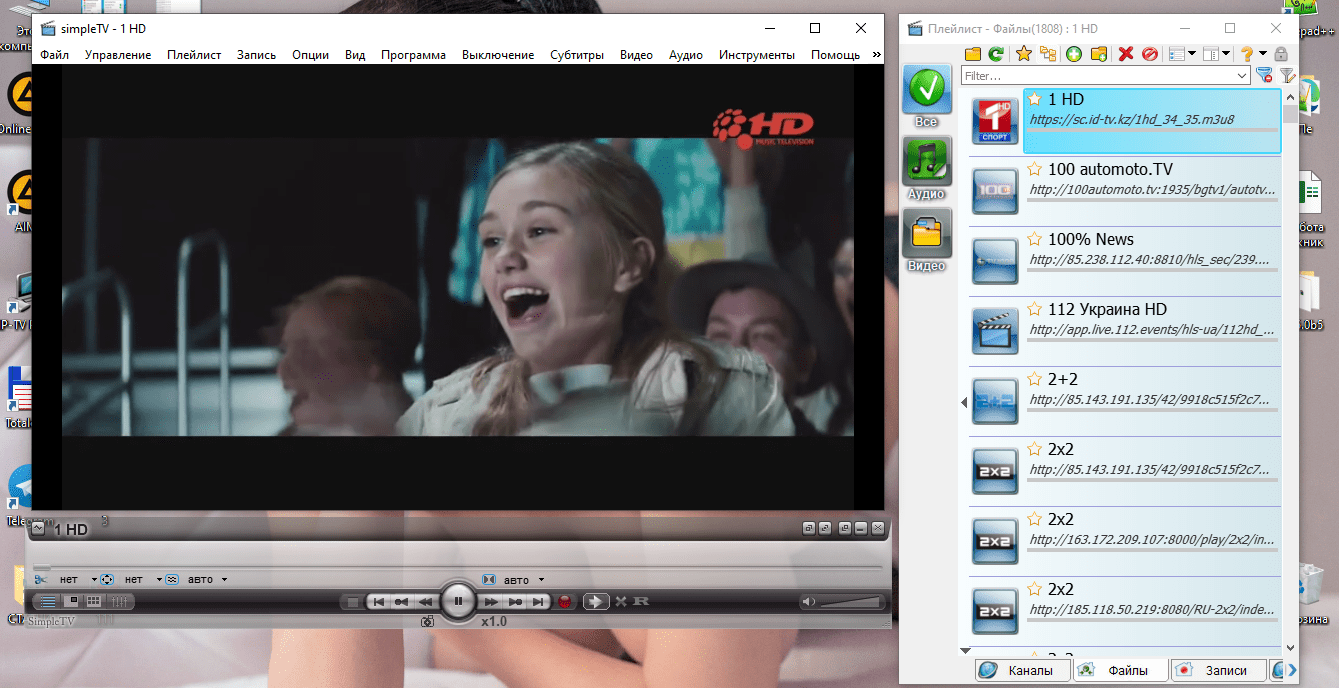Toggle favorite star for 112 Украина HD
This screenshot has width=1339, height=688.
click(x=1035, y=310)
